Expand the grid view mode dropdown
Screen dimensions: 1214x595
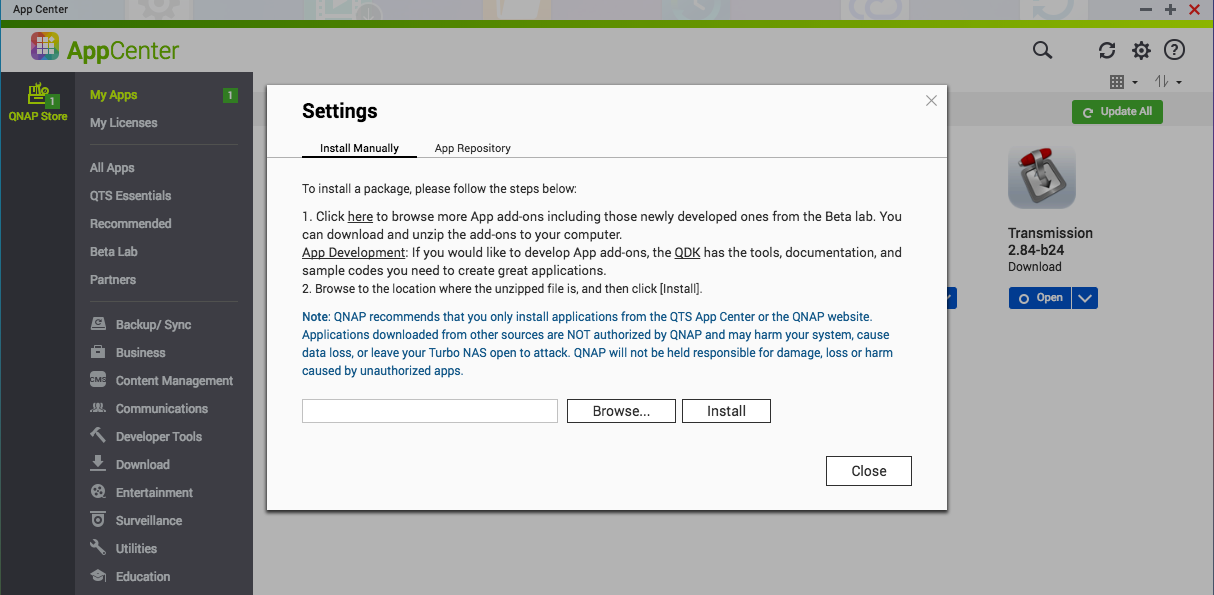coord(1124,82)
